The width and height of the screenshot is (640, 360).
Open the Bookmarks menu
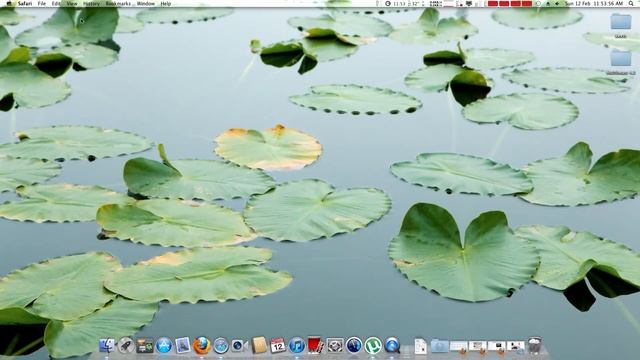[x=118, y=3]
